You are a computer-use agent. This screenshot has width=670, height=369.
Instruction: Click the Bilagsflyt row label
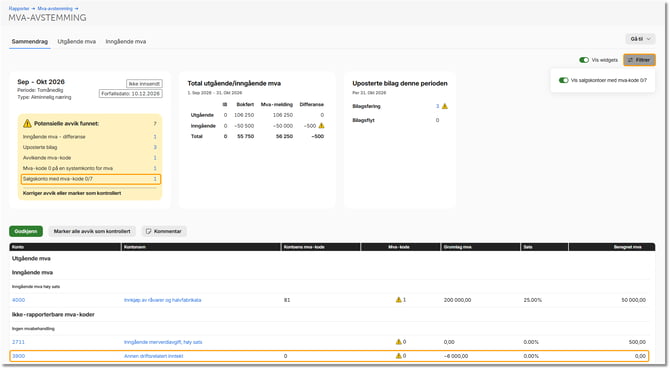pyautogui.click(x=363, y=120)
